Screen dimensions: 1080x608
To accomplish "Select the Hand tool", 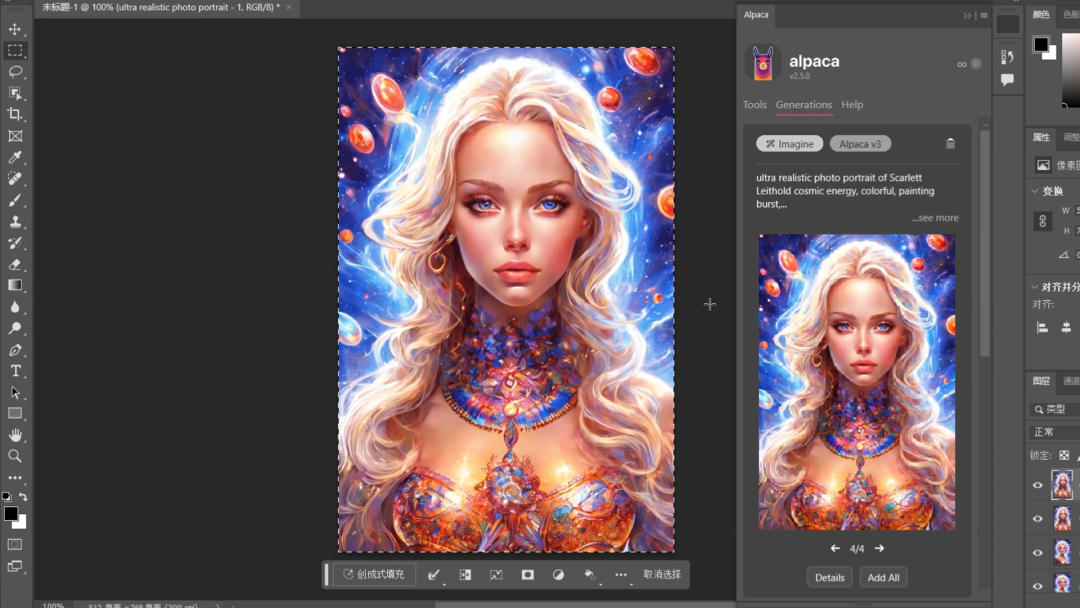I will (15, 435).
